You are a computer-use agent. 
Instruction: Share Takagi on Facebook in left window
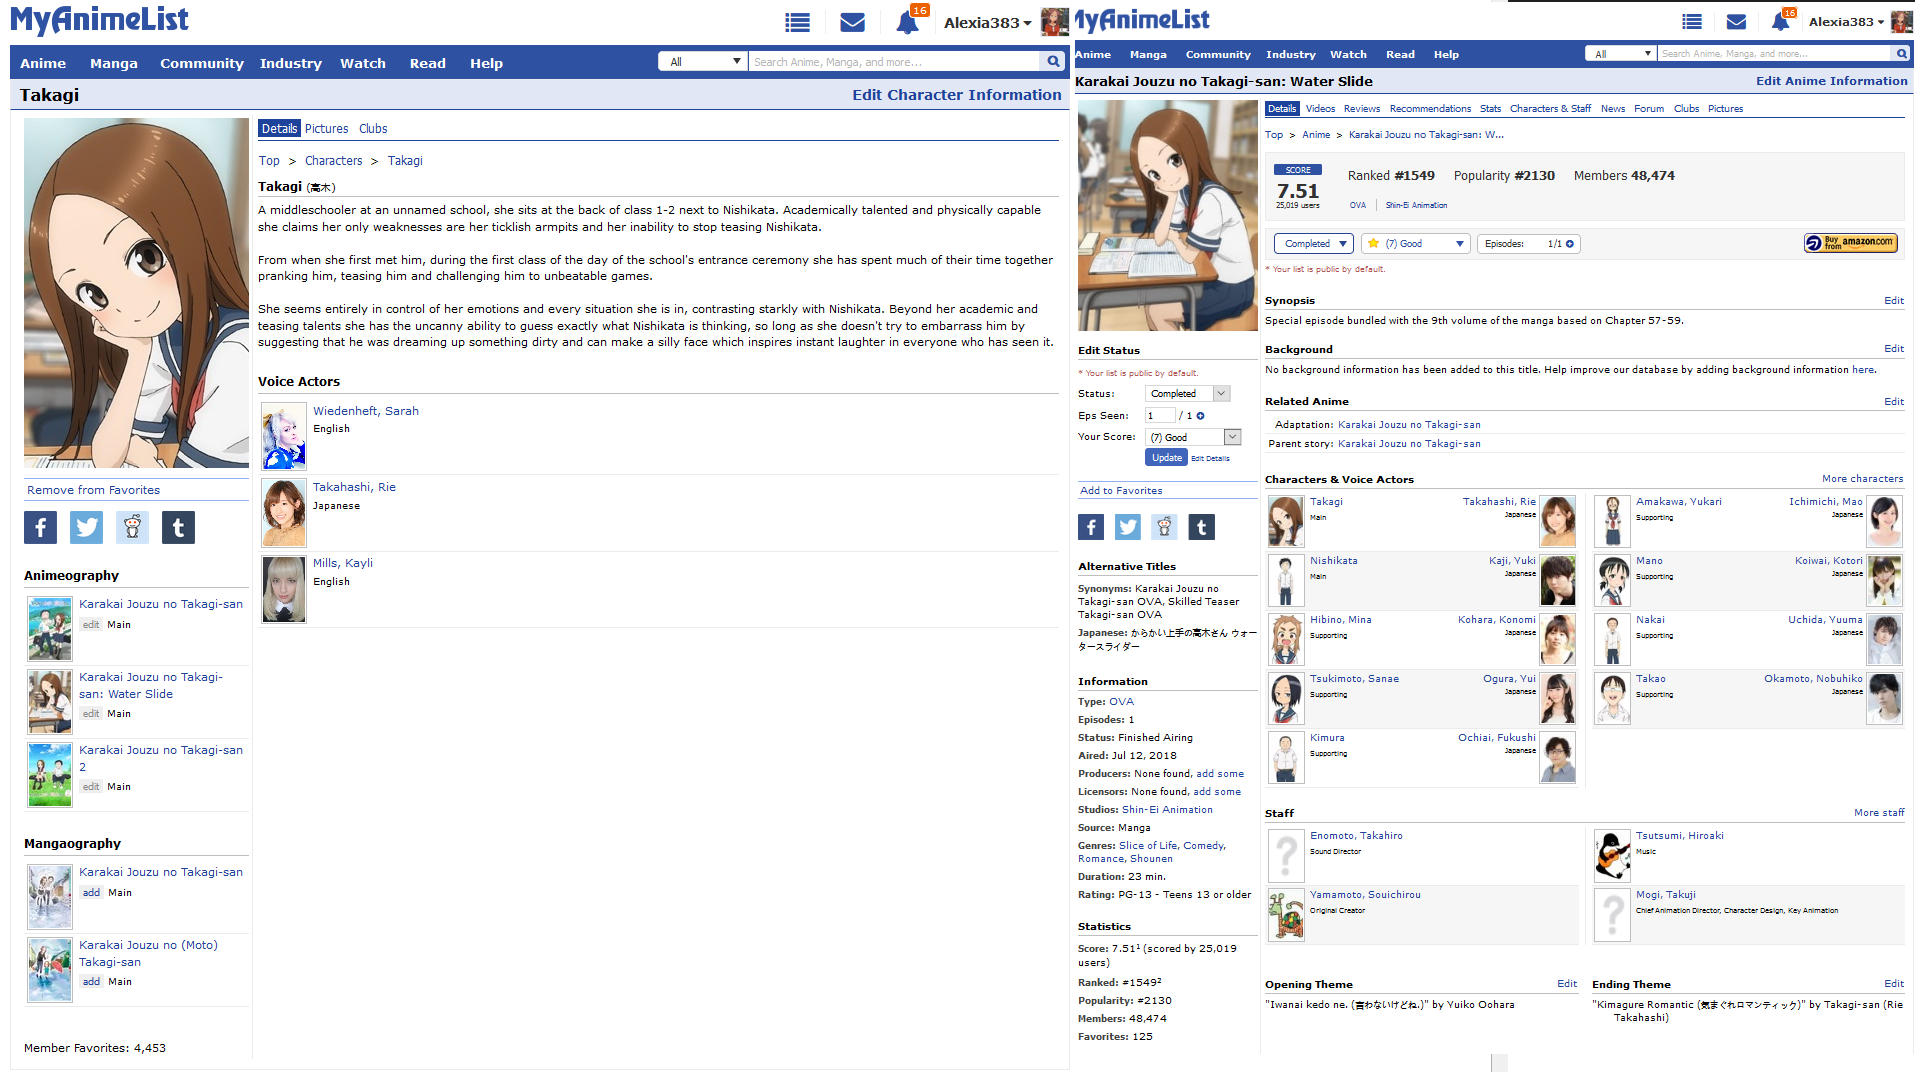click(x=40, y=527)
